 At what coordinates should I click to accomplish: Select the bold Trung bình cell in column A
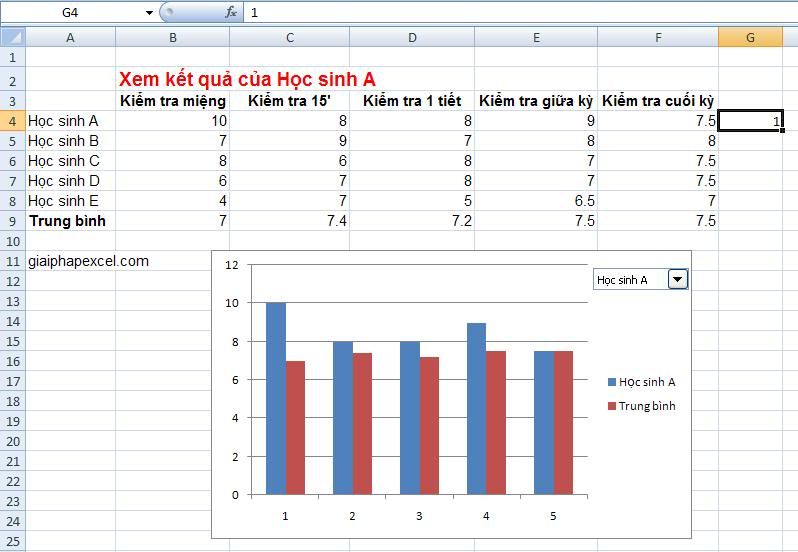point(67,221)
